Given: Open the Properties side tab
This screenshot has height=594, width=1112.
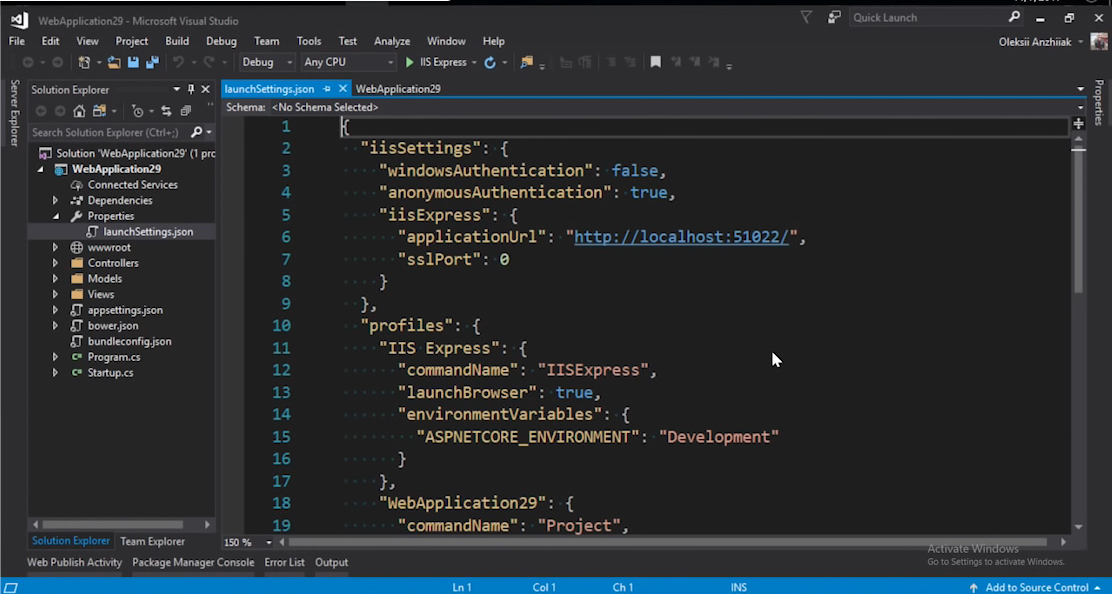Looking at the screenshot, I should [x=1099, y=102].
